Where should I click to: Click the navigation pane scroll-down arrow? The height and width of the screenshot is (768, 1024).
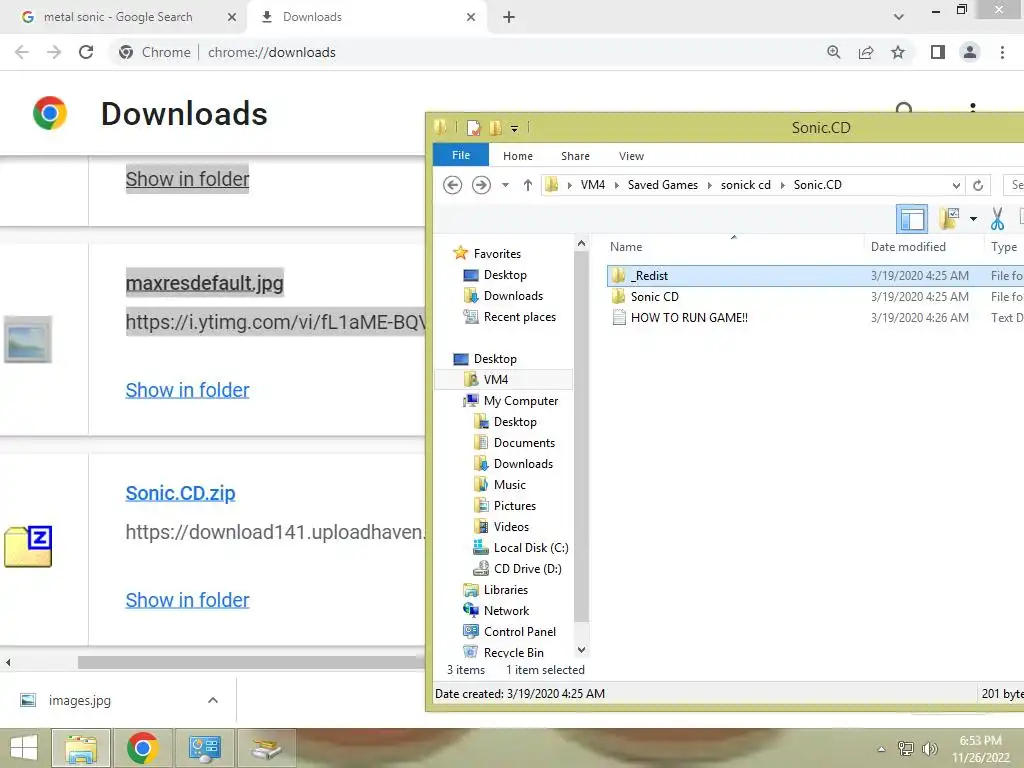click(581, 650)
